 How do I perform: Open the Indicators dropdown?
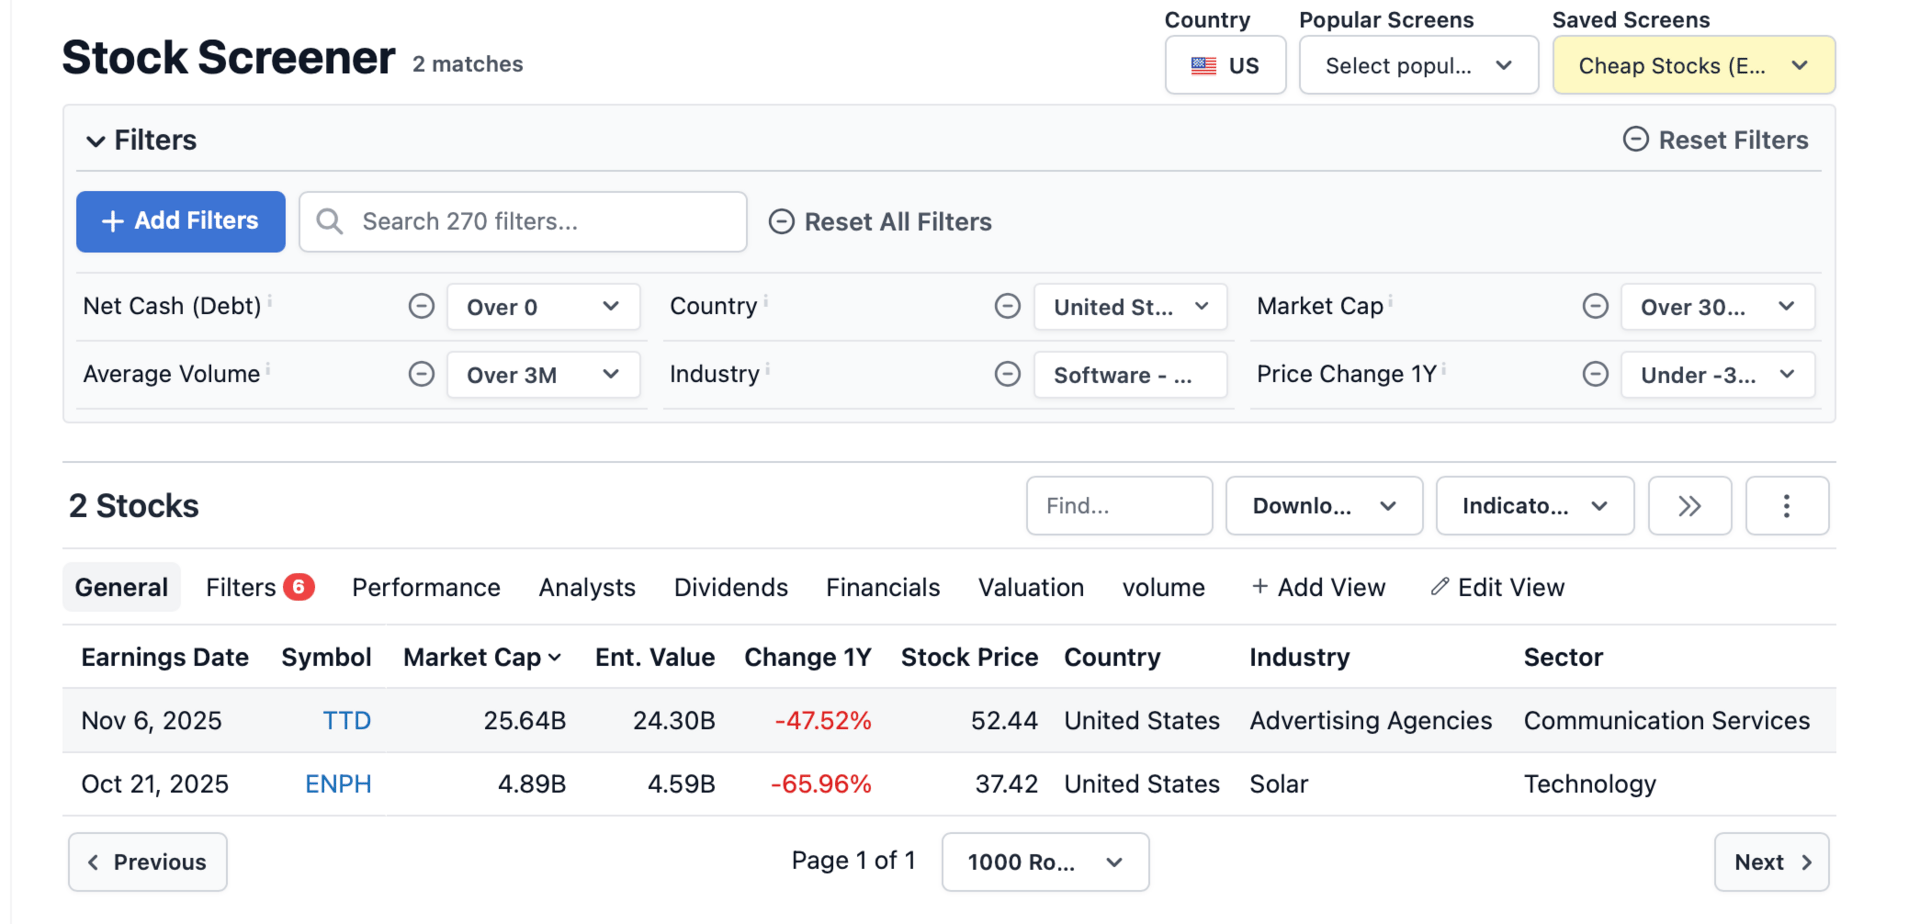point(1534,506)
